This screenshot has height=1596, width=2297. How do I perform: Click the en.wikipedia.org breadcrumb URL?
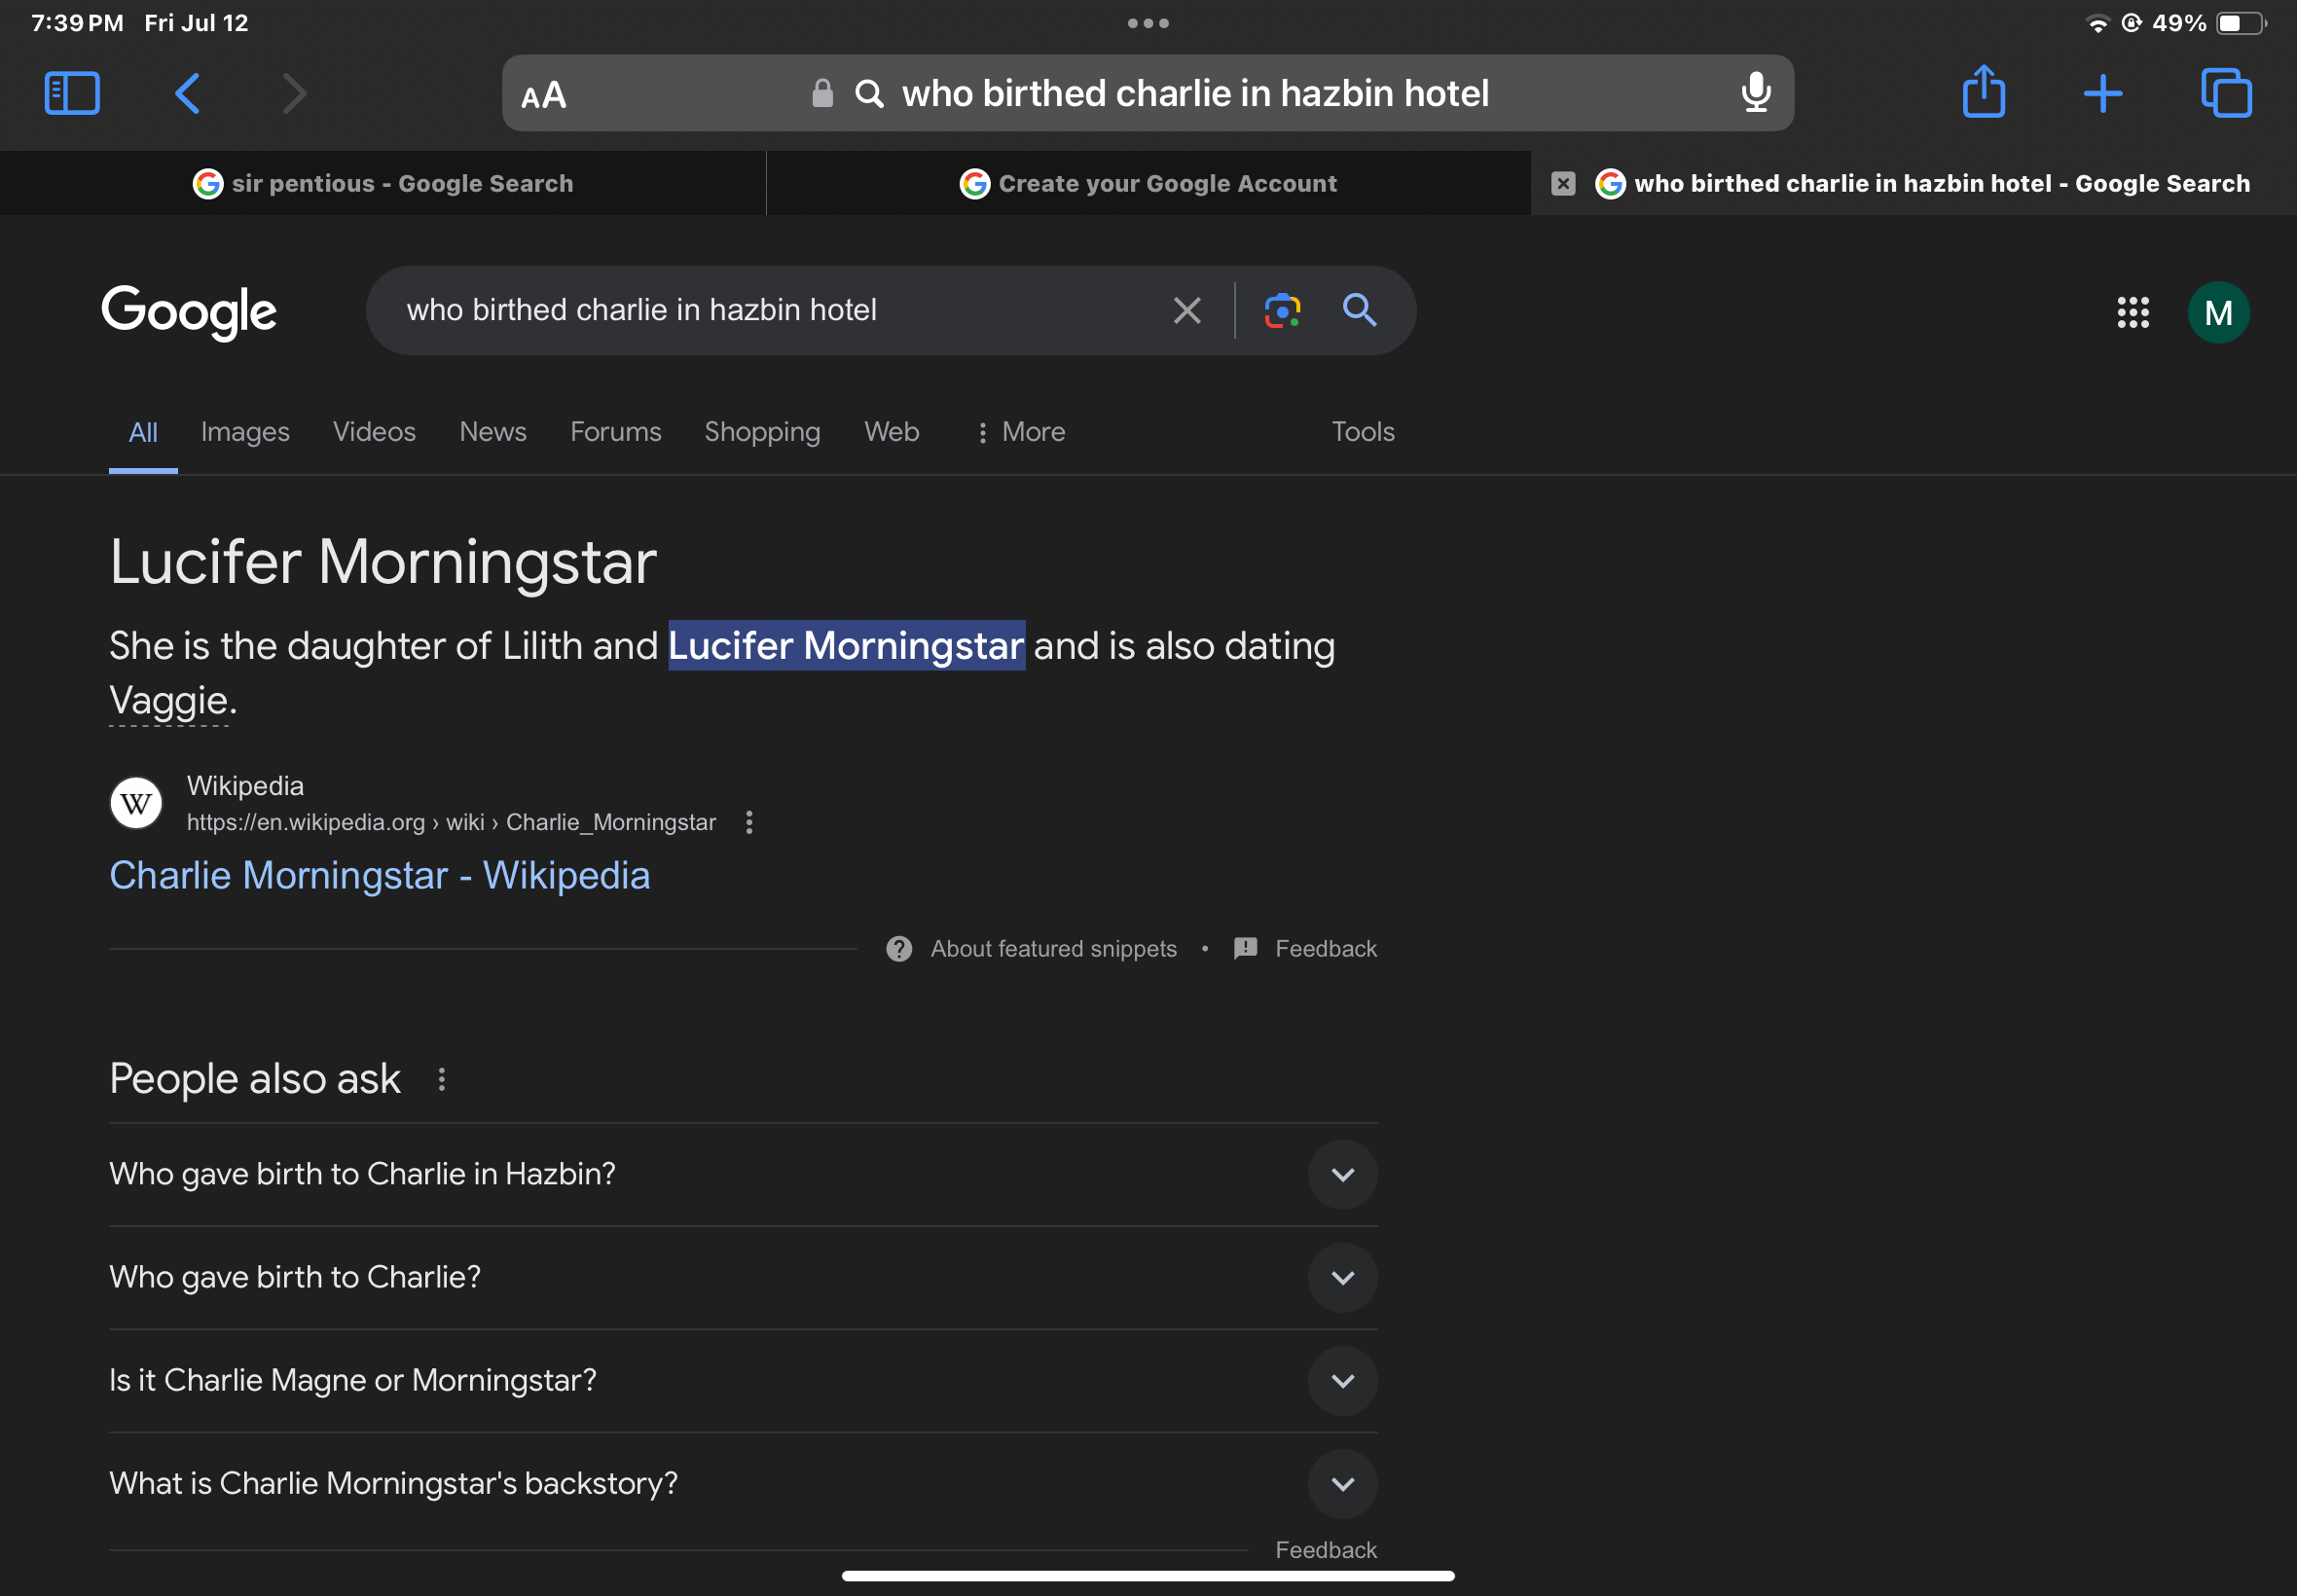coord(451,822)
